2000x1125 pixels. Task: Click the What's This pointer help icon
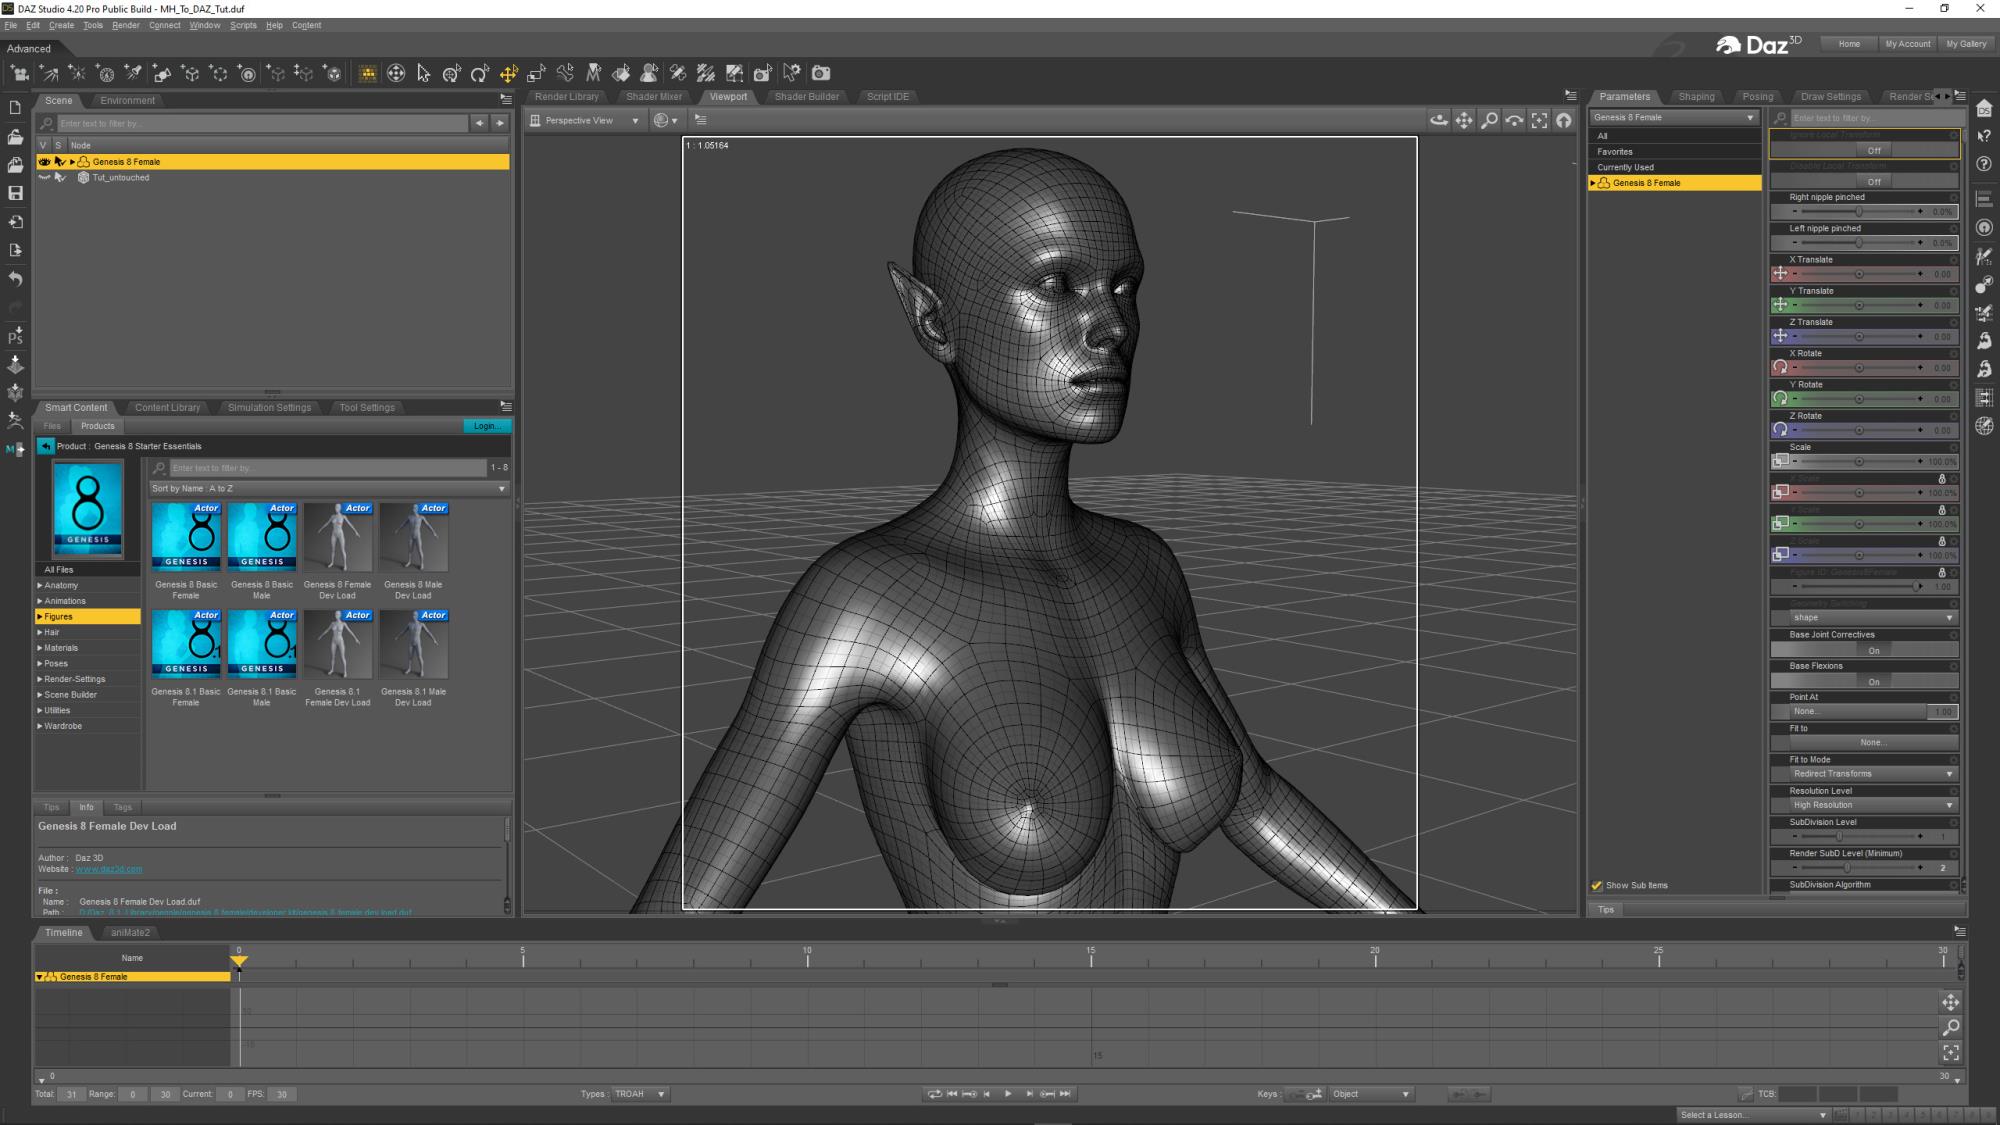(1985, 136)
